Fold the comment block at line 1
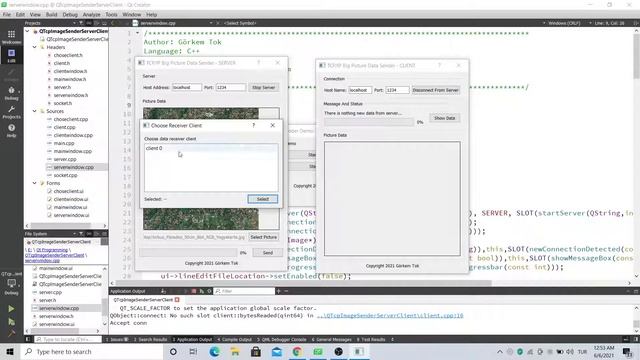Image resolution: width=640 pixels, height=360 pixels. (138, 33)
